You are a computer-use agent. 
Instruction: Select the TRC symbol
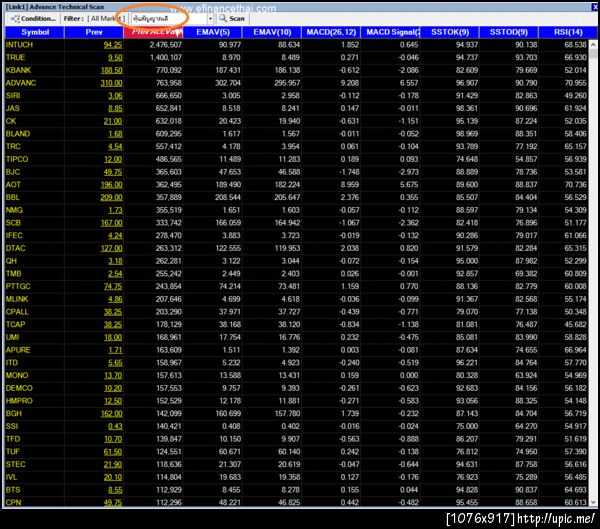point(13,146)
